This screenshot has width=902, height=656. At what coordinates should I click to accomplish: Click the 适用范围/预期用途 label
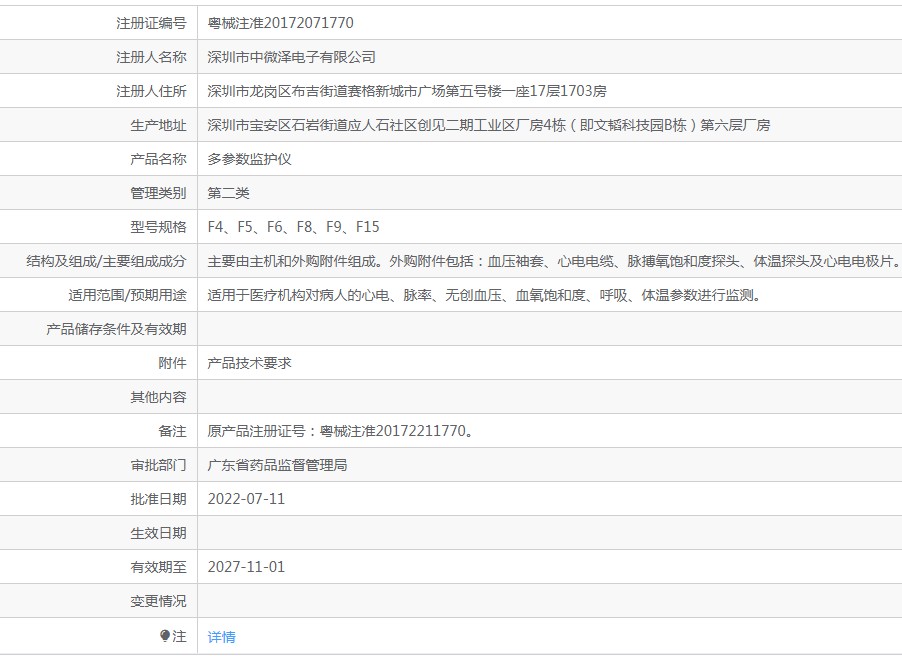pos(128,295)
